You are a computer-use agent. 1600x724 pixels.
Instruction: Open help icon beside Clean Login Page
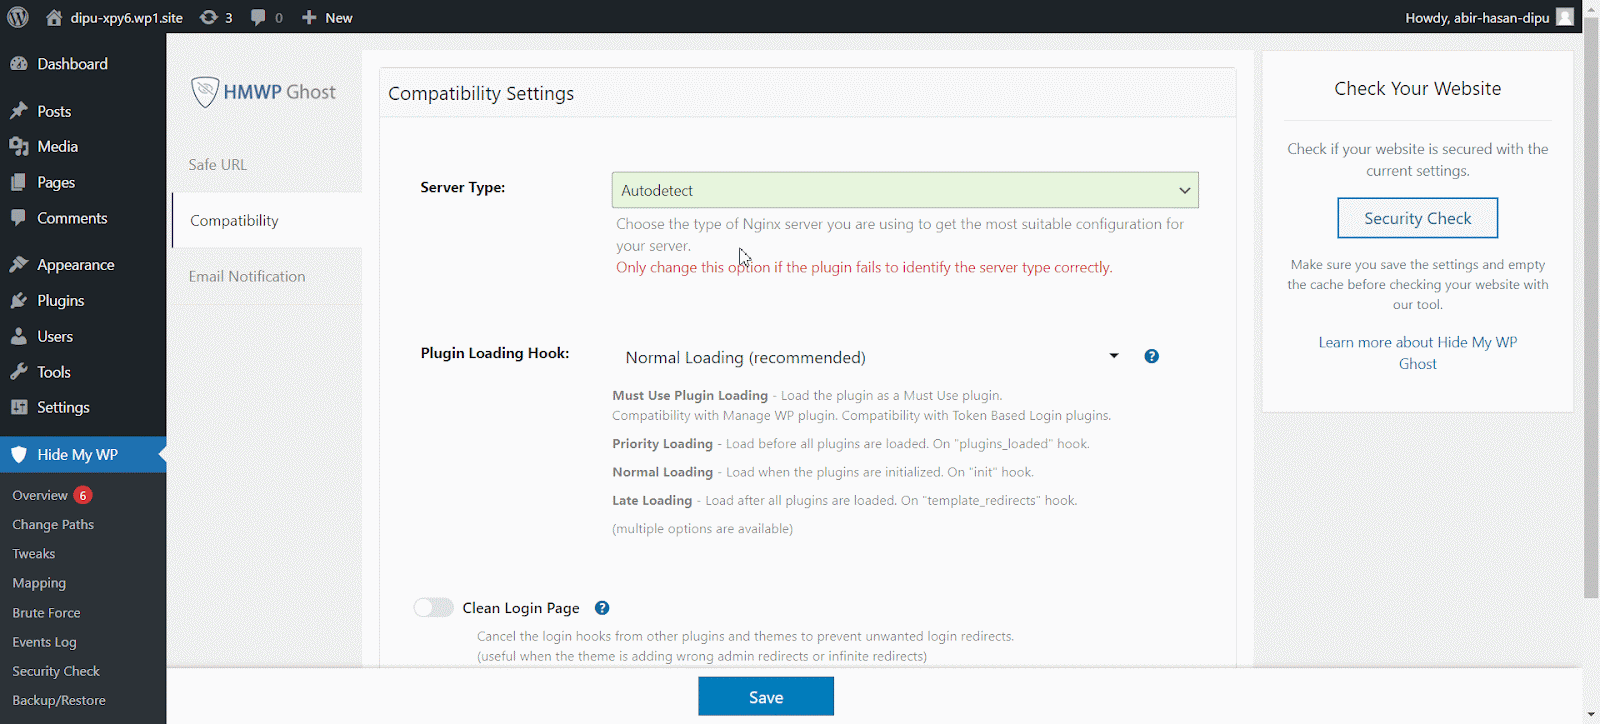(602, 608)
